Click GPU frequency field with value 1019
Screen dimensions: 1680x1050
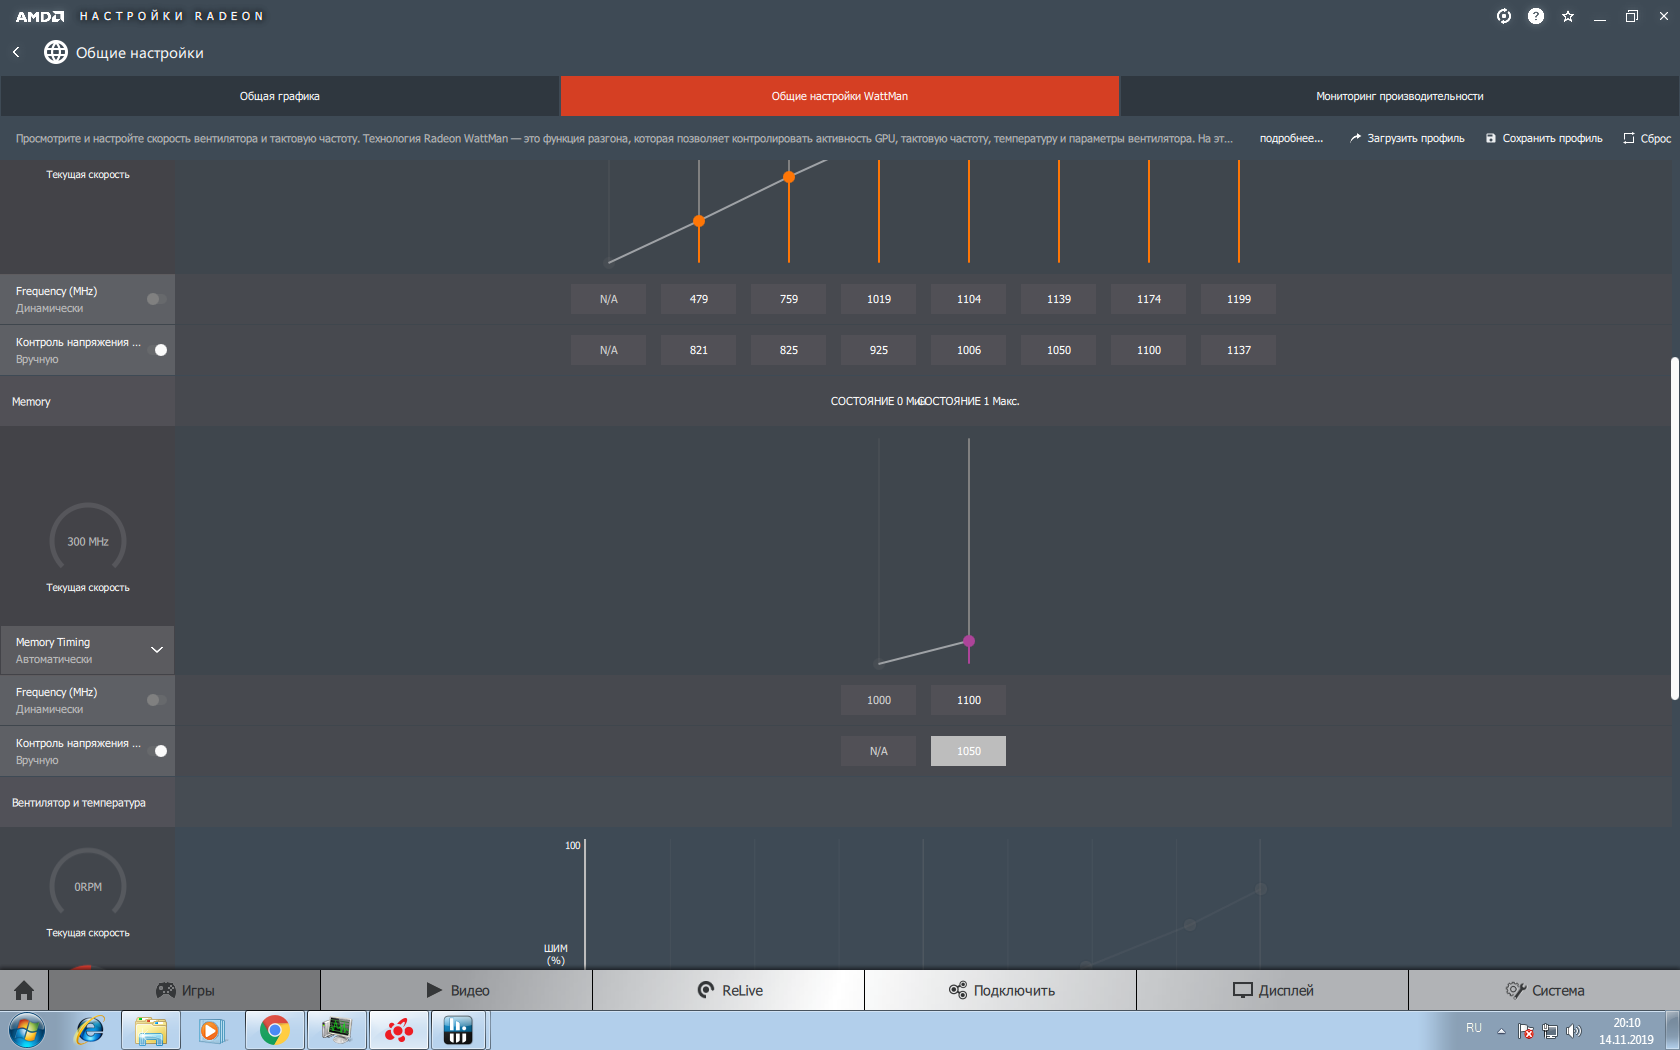pos(879,299)
